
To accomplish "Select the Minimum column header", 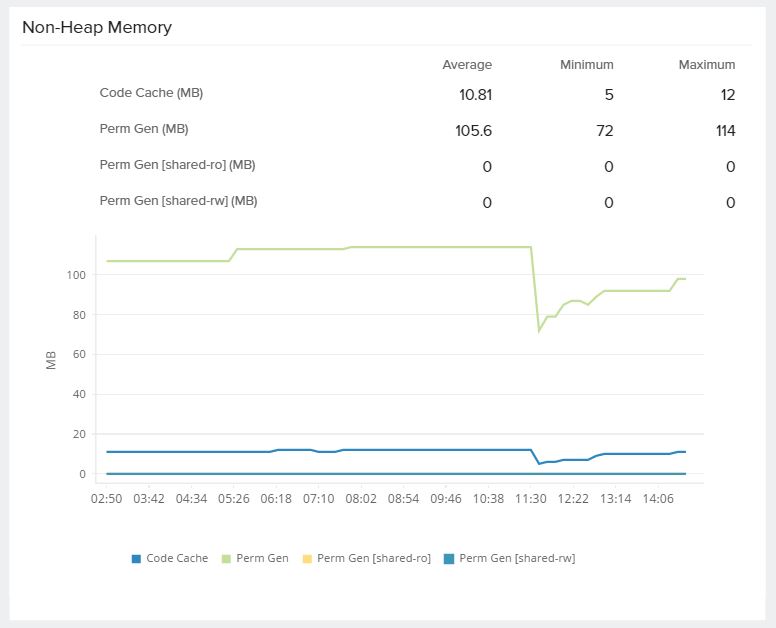I will point(587,65).
